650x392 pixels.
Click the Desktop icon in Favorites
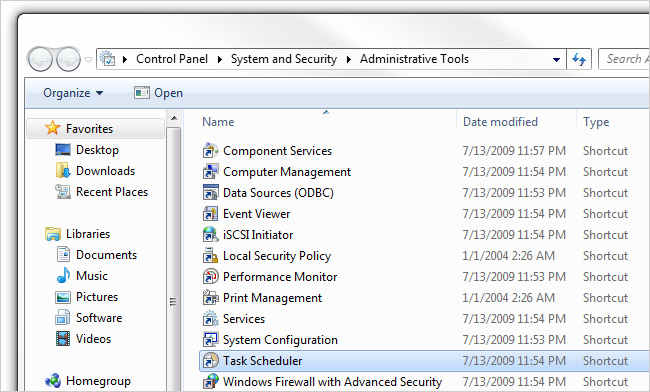(63, 150)
